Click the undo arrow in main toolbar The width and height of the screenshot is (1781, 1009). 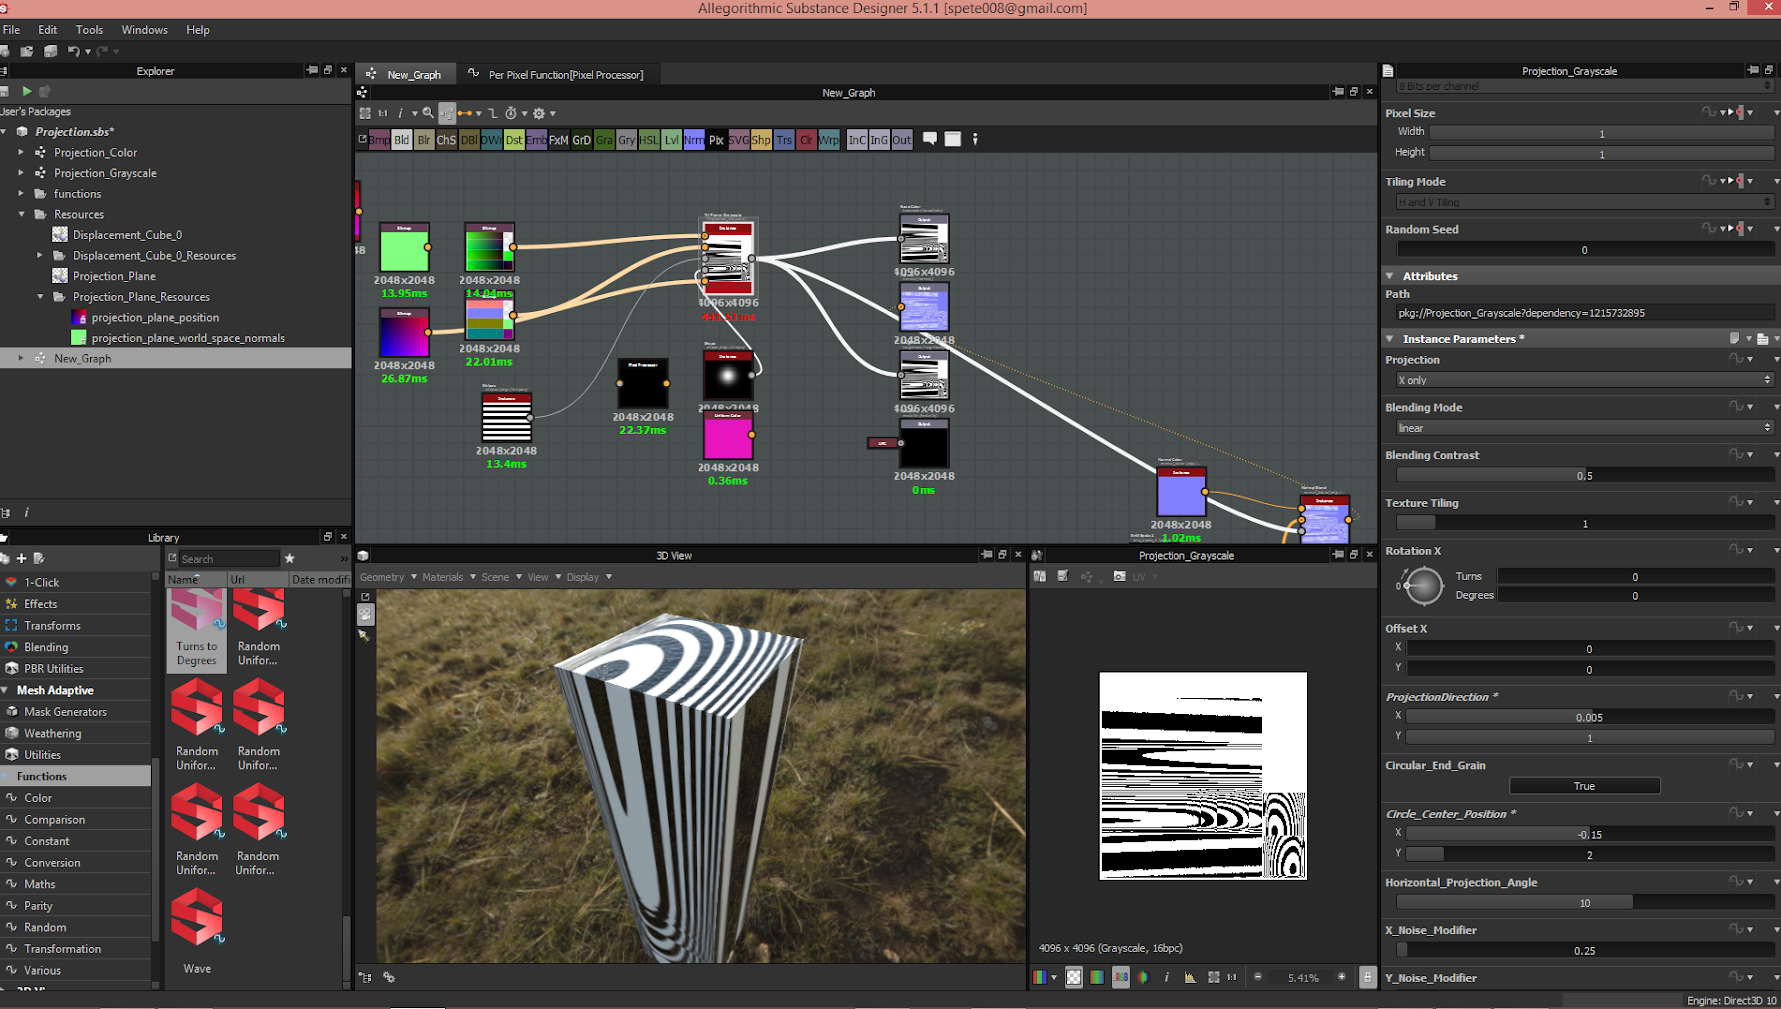pos(73,51)
